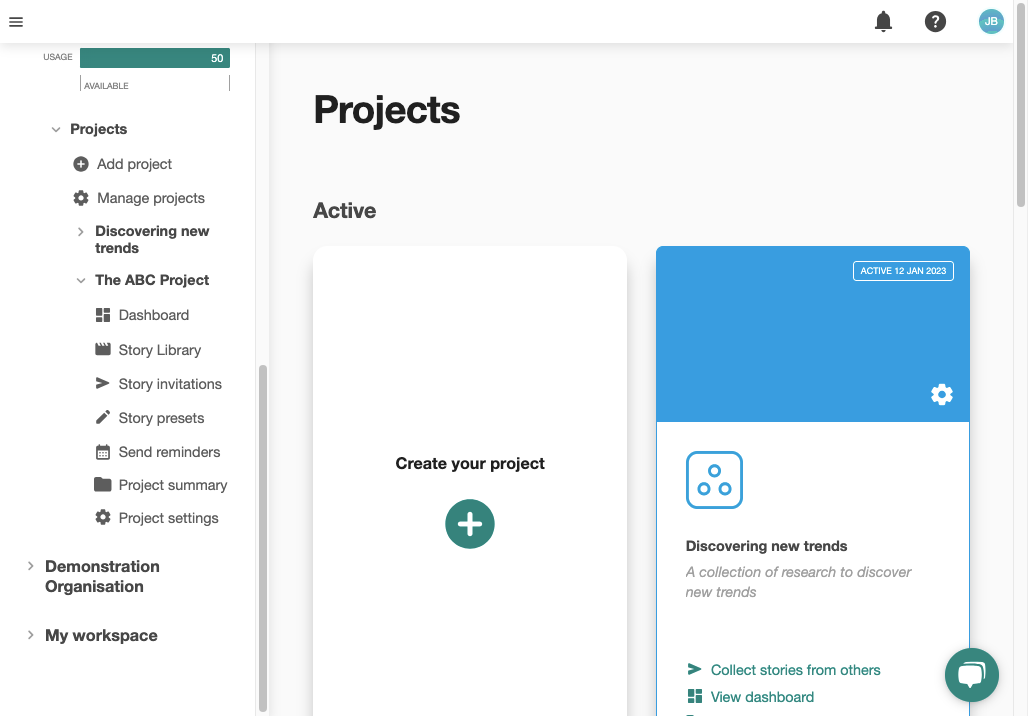Expand Discovering new trends in sidebar

tap(81, 231)
